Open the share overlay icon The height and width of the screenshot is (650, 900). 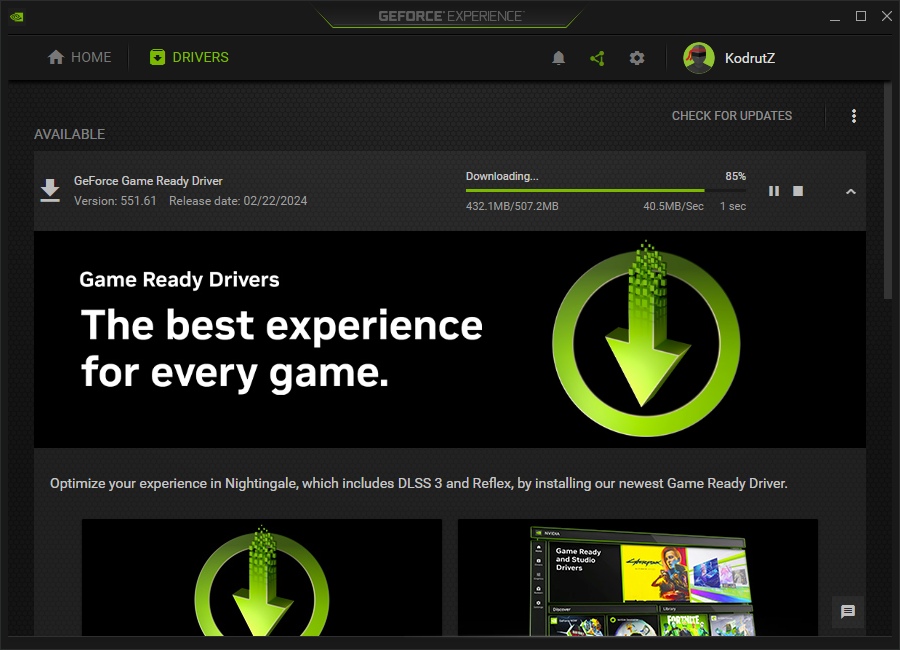click(x=597, y=58)
